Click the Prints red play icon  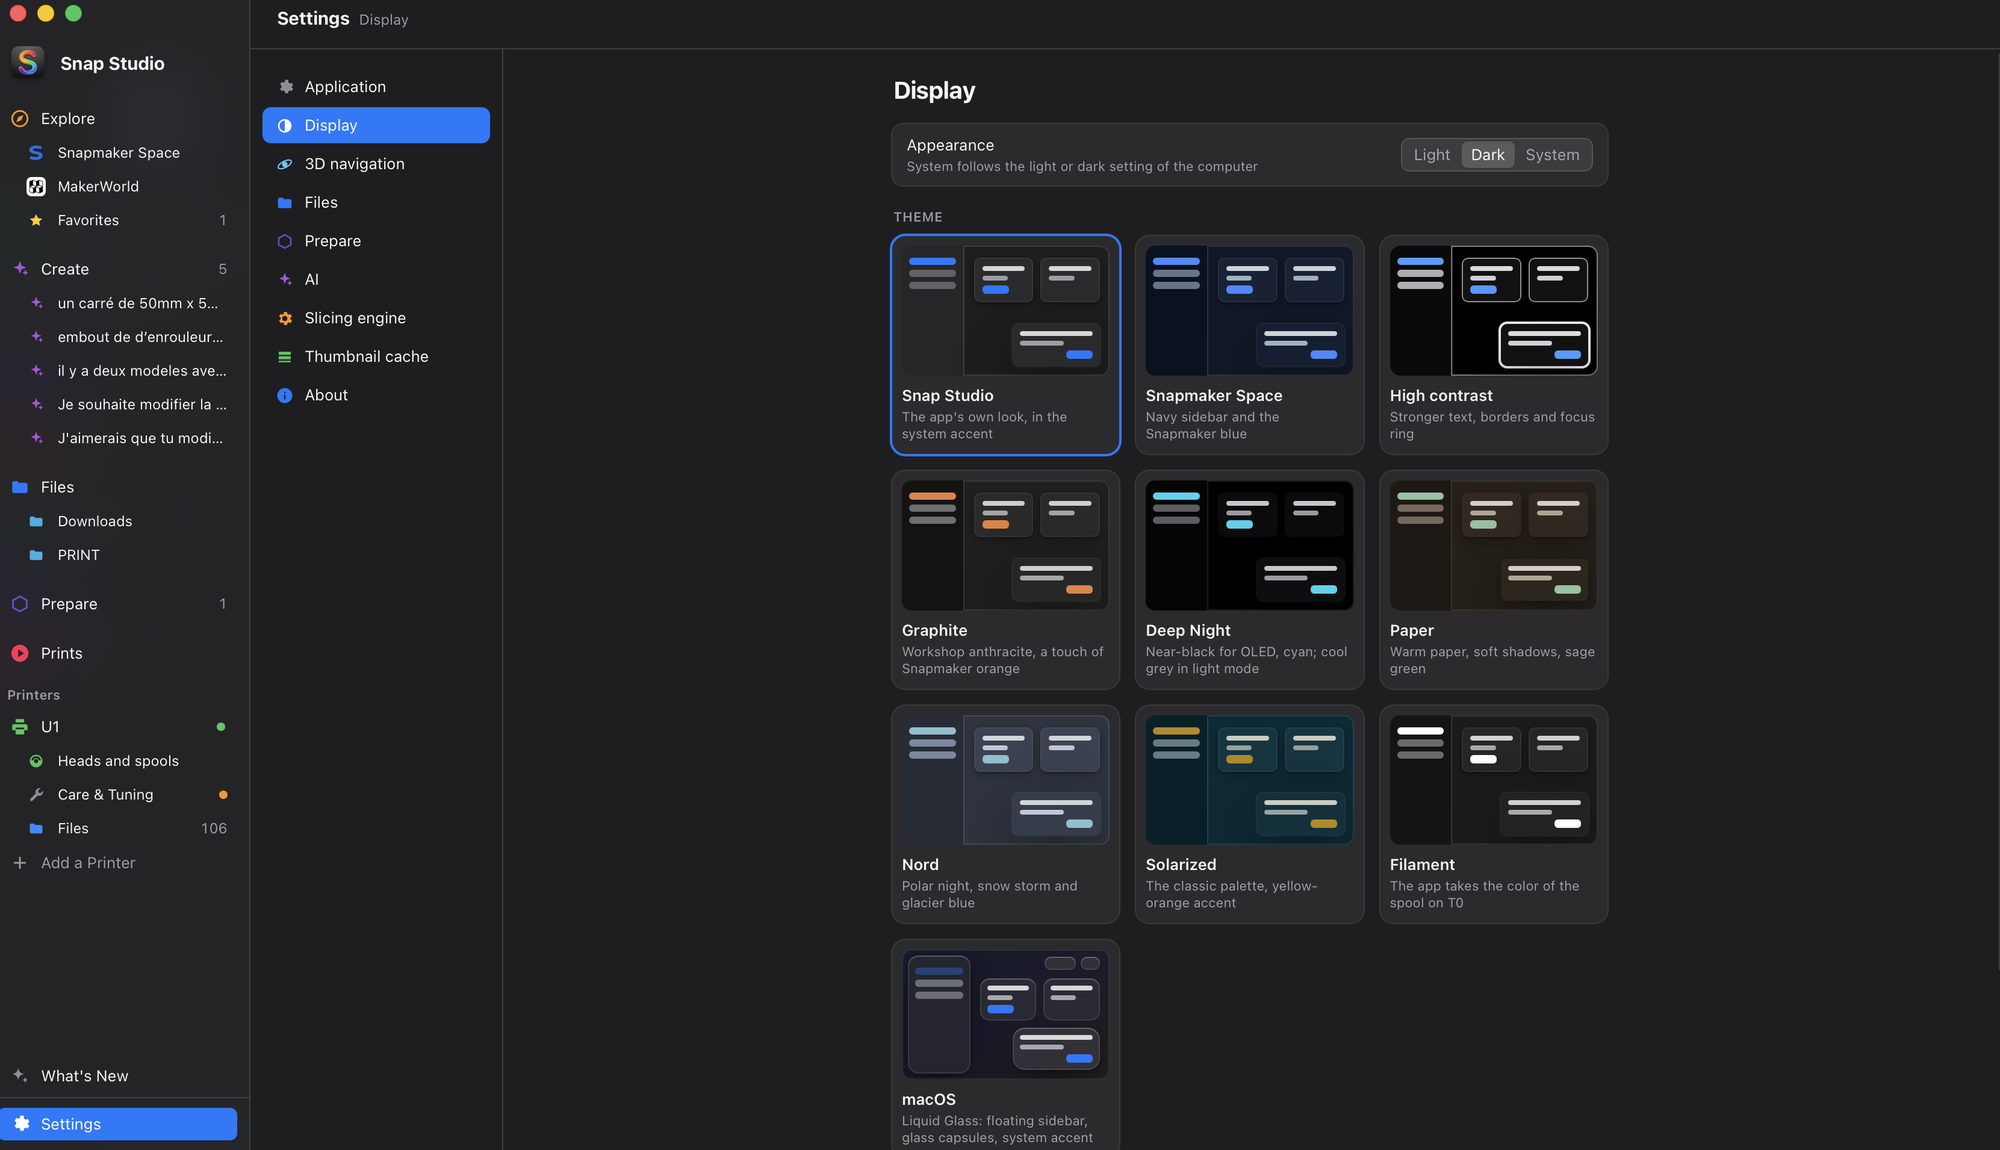point(20,653)
